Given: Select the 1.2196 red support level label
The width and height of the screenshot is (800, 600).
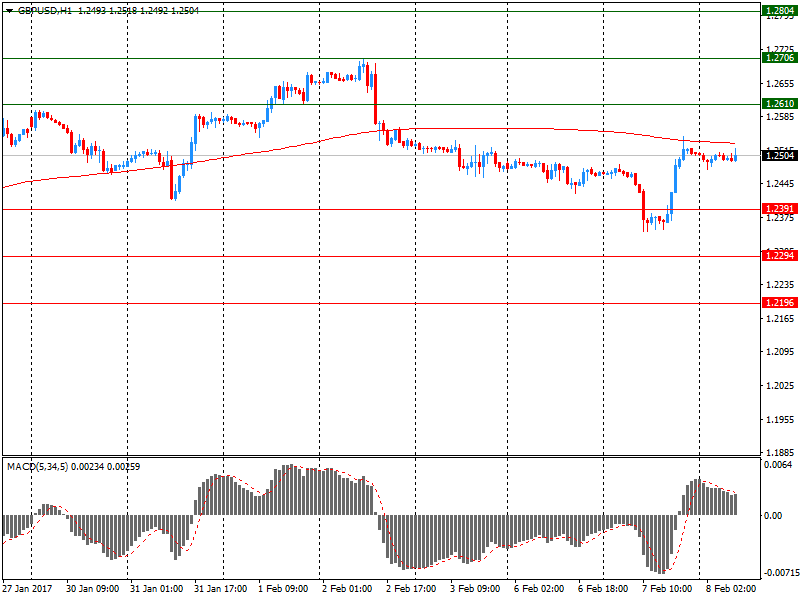Looking at the screenshot, I should (780, 303).
